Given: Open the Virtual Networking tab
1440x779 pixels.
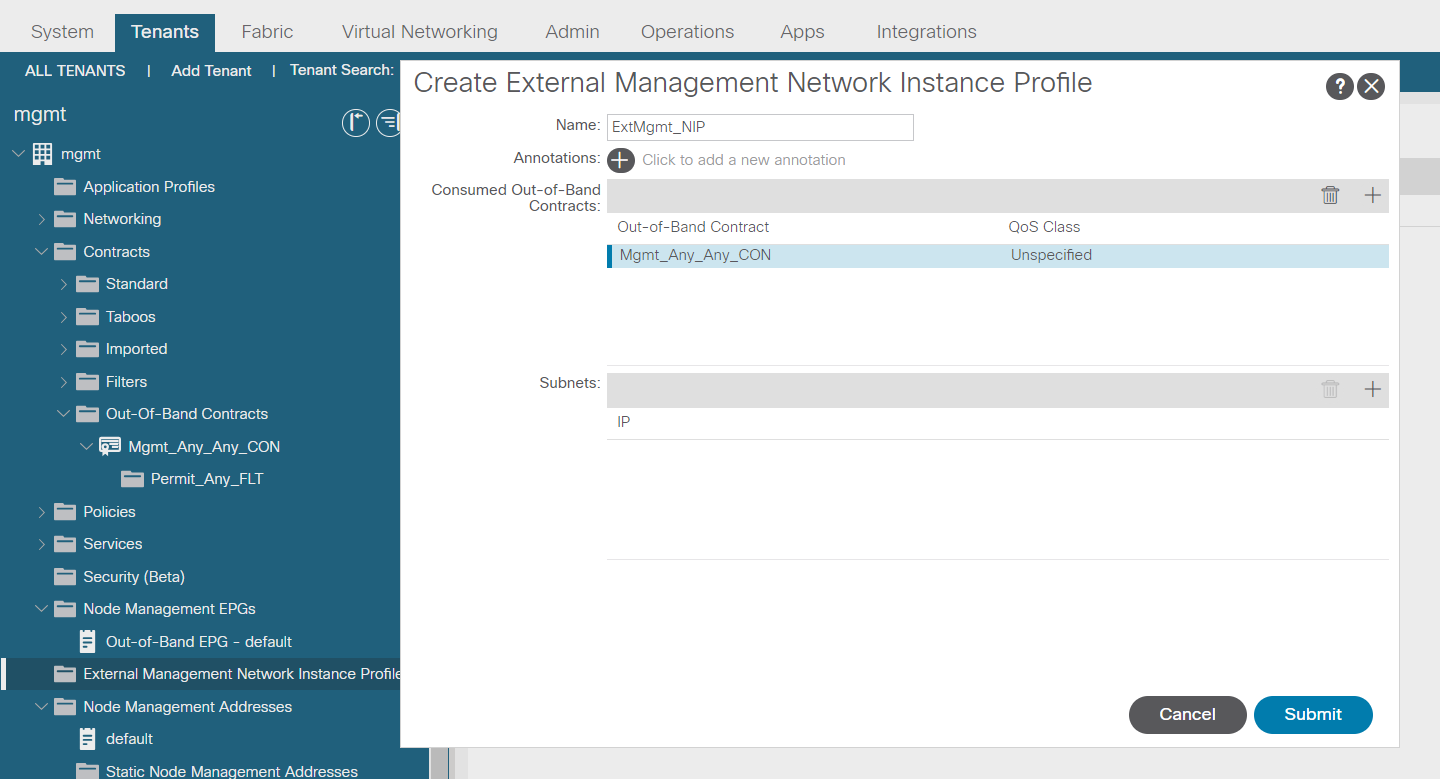Looking at the screenshot, I should (419, 32).
